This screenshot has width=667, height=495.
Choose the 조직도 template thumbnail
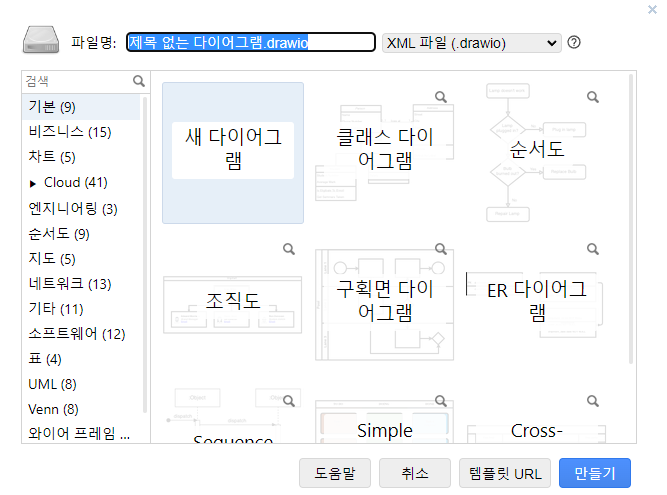(233, 304)
